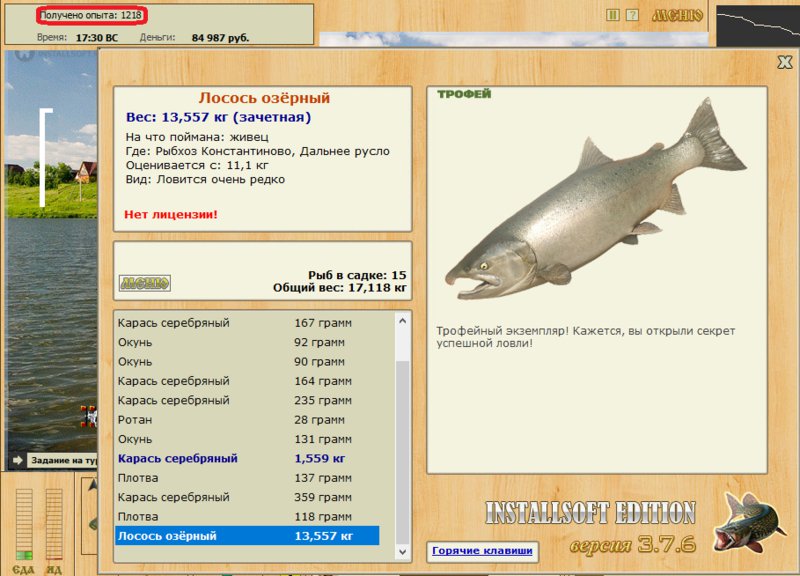This screenshot has height=576, width=800.
Task: Click the red Нет лицензии! warning
Action: click(171, 214)
